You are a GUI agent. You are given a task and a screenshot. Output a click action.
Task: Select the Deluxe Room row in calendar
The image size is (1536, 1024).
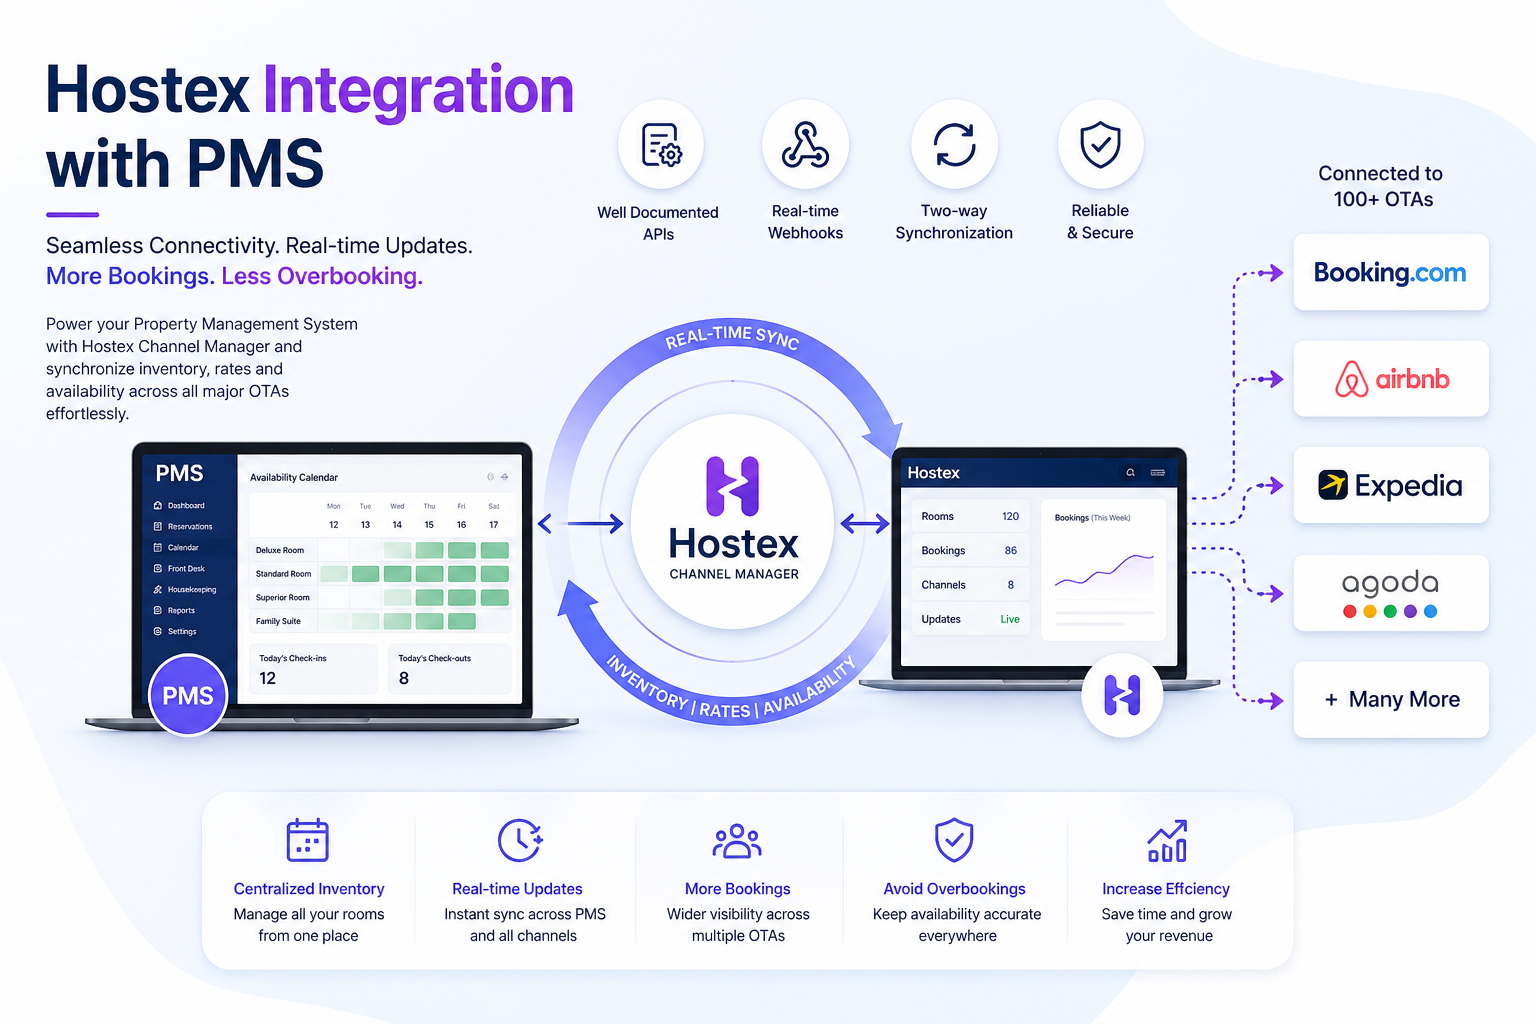(280, 551)
